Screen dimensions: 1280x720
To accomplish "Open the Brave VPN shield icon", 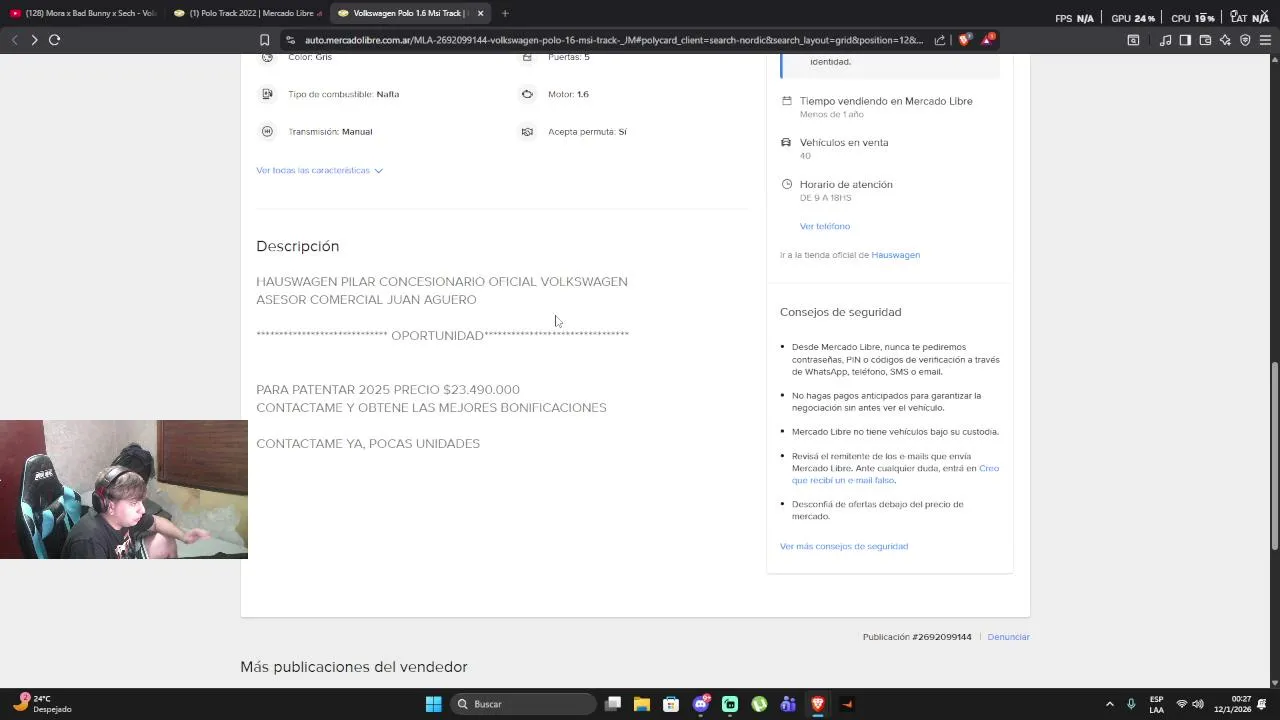I will click(1245, 40).
